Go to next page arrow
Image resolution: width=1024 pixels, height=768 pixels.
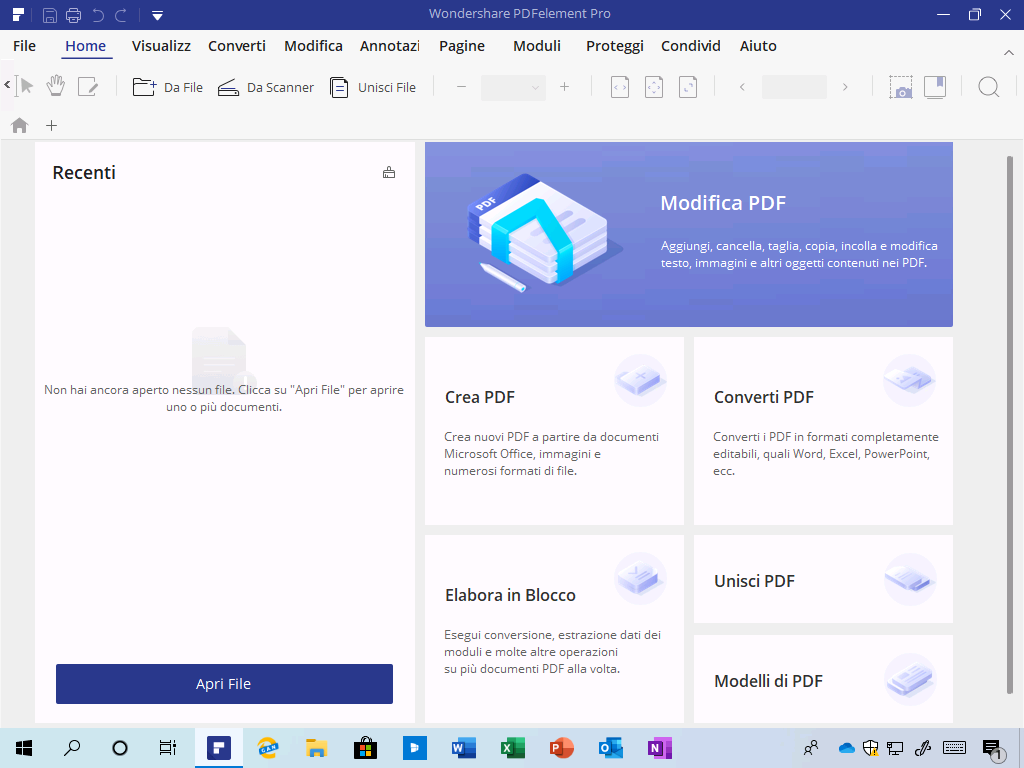[845, 87]
